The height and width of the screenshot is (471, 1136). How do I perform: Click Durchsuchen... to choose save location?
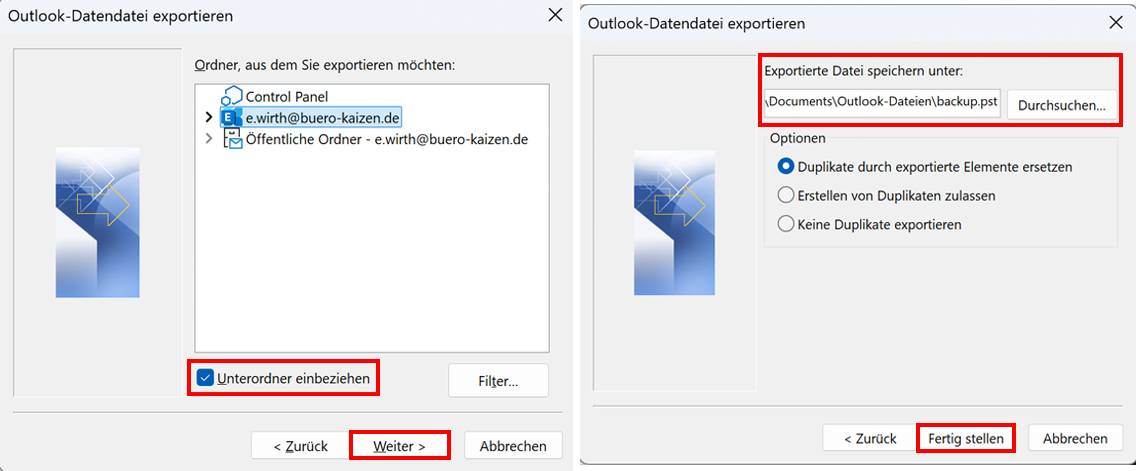click(1061, 105)
